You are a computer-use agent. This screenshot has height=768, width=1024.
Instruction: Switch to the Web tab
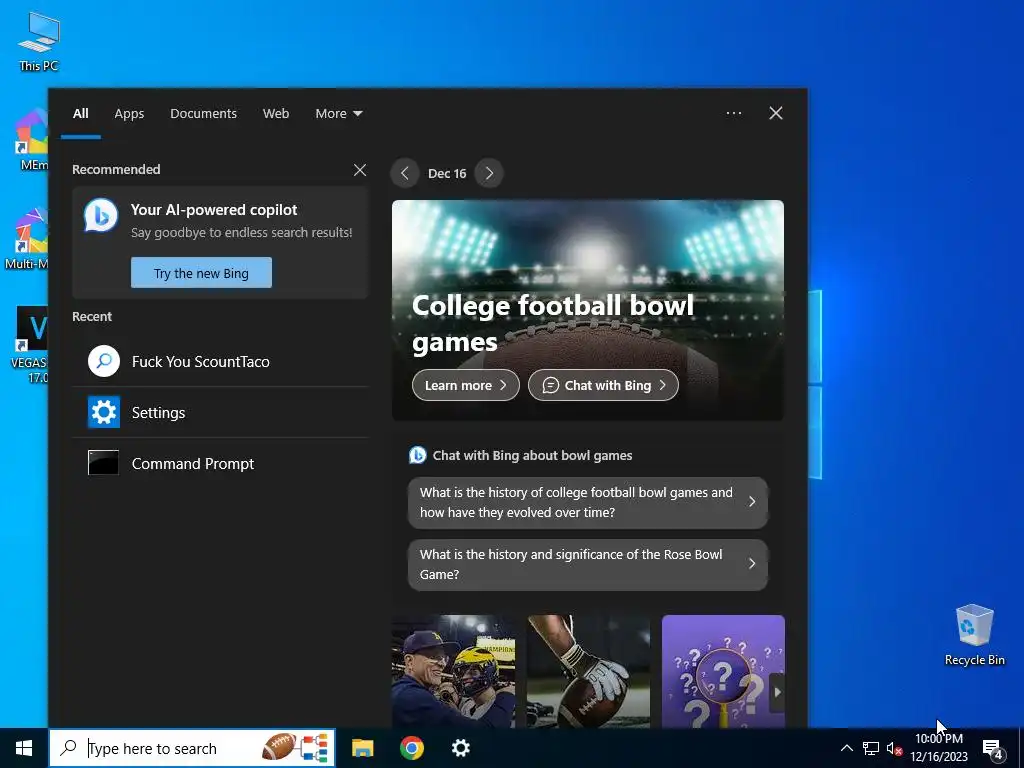tap(276, 113)
